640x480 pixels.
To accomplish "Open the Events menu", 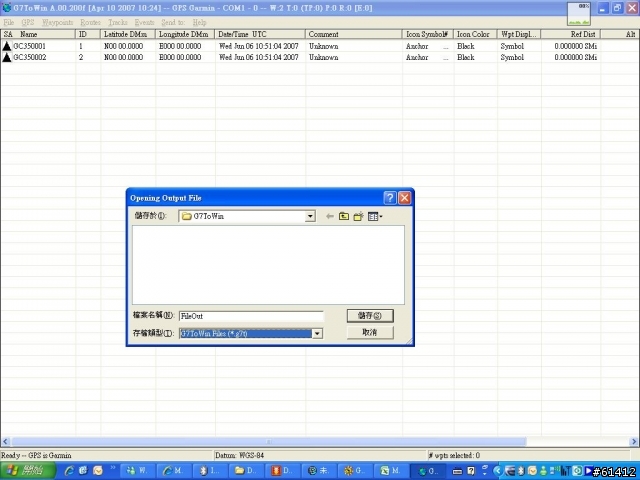I will pyautogui.click(x=144, y=22).
